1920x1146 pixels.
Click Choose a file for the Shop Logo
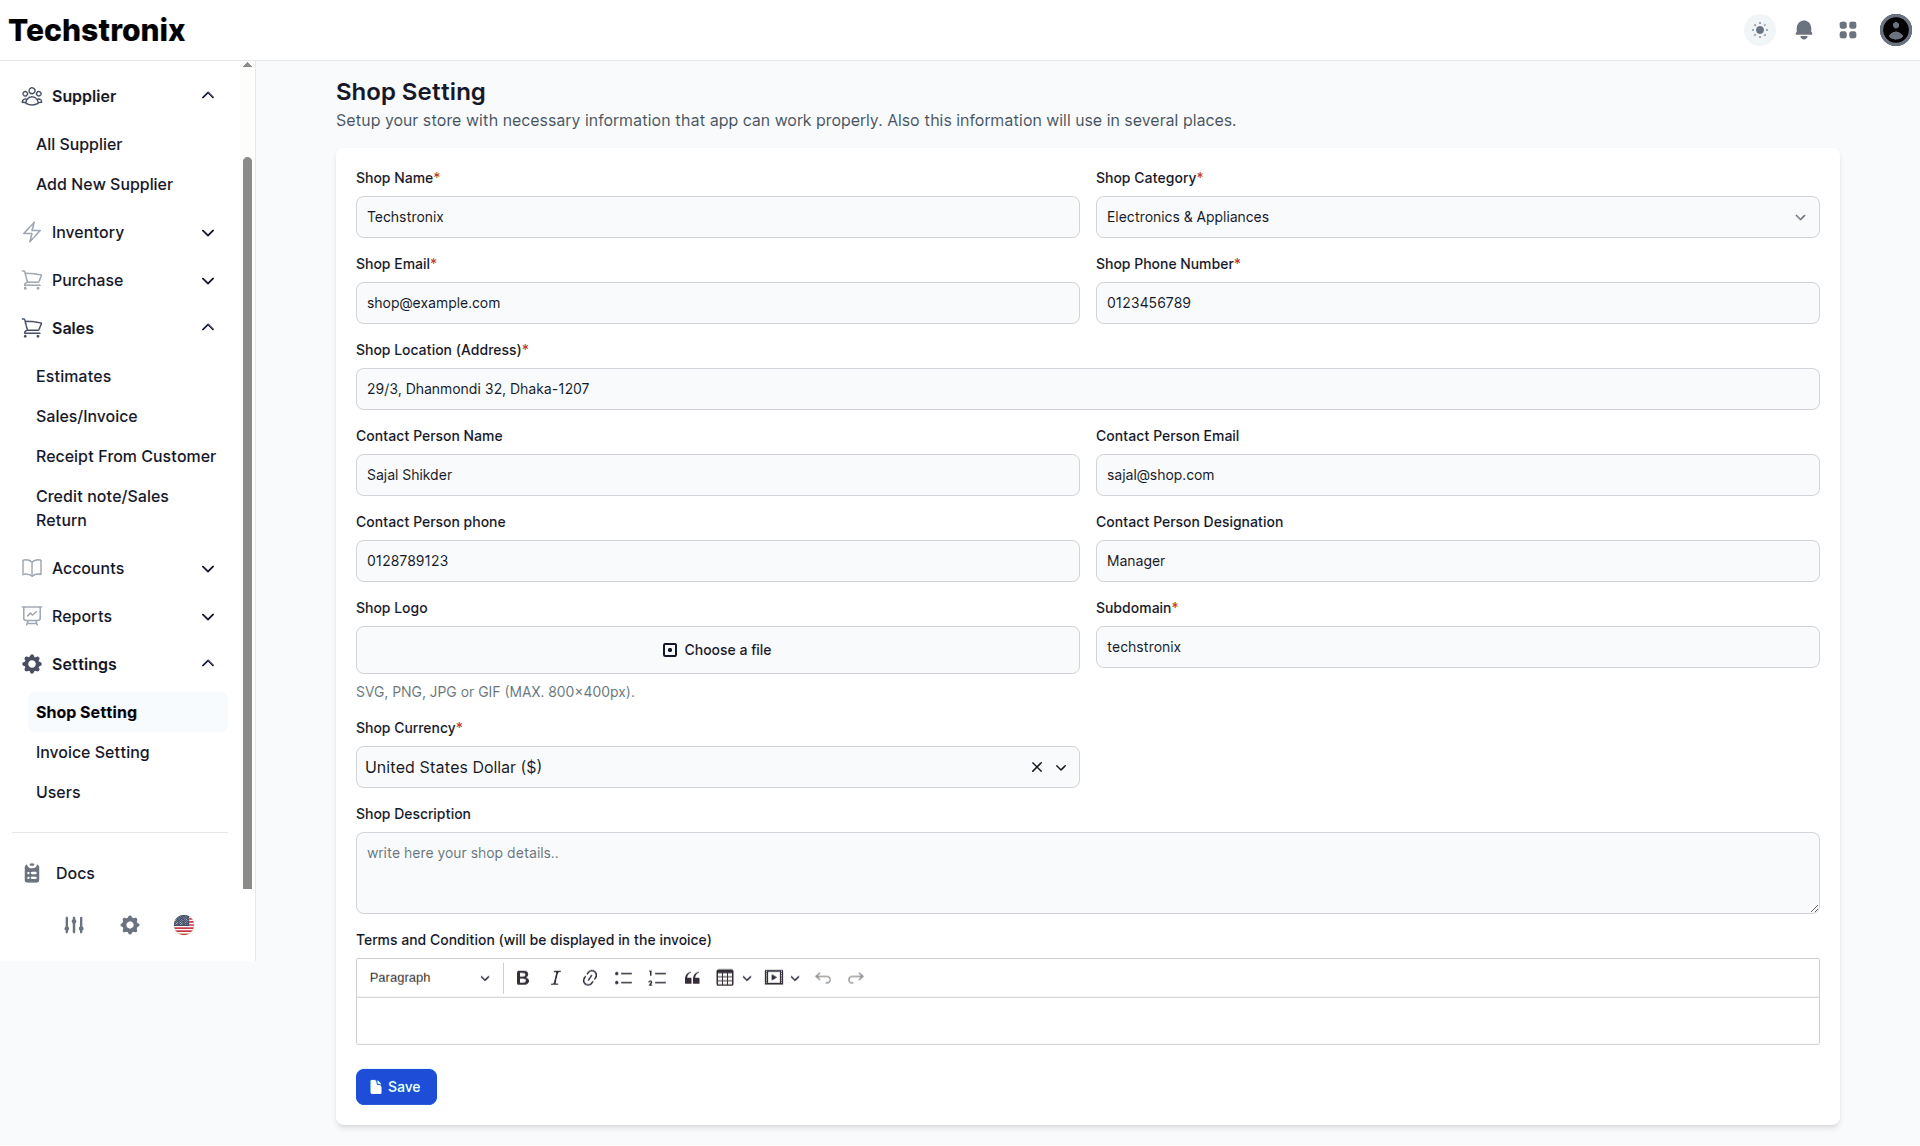coord(717,650)
